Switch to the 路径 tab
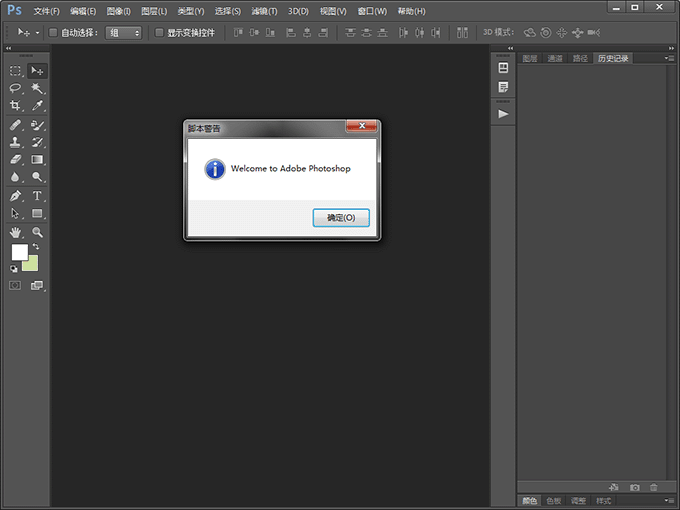The image size is (680, 510). coord(580,59)
